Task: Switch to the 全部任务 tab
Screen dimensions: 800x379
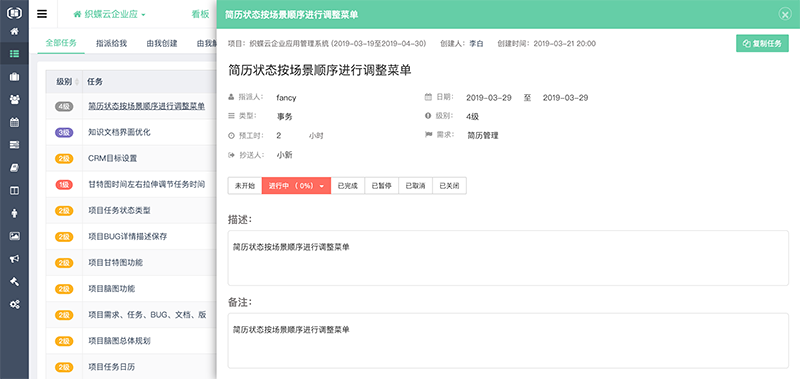Action: (x=61, y=43)
